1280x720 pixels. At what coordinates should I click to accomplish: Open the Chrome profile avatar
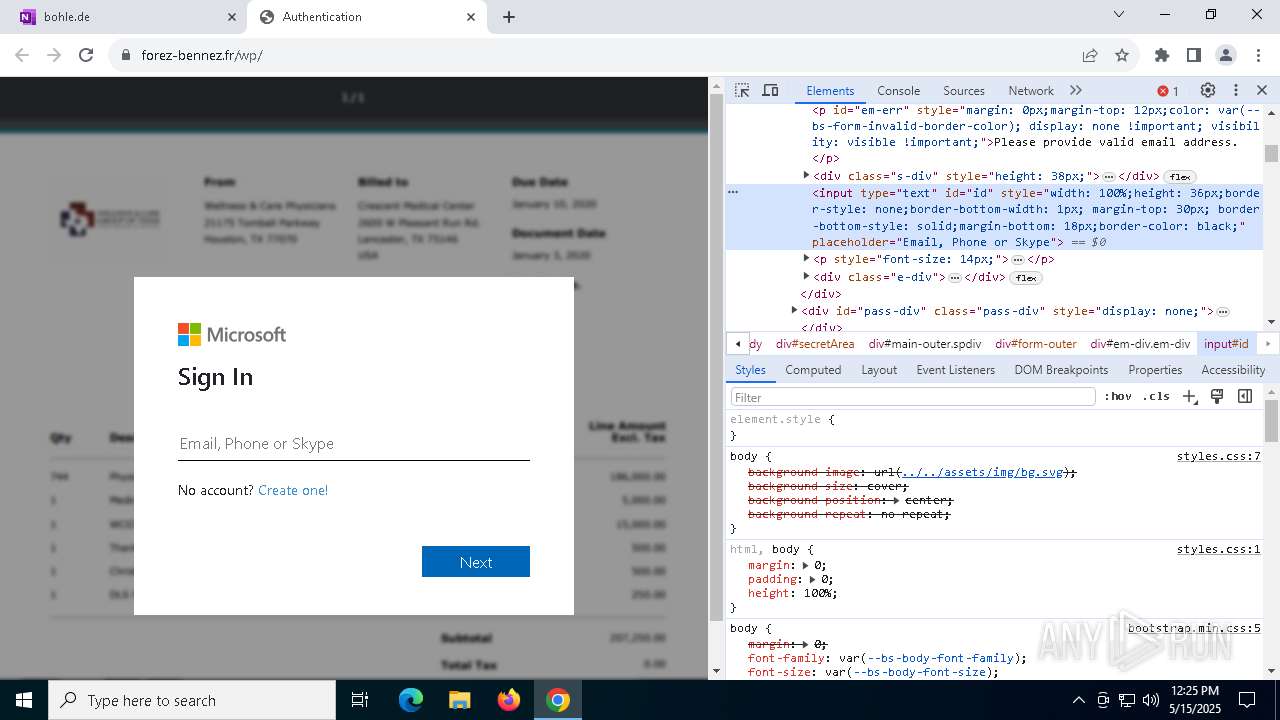point(1226,55)
